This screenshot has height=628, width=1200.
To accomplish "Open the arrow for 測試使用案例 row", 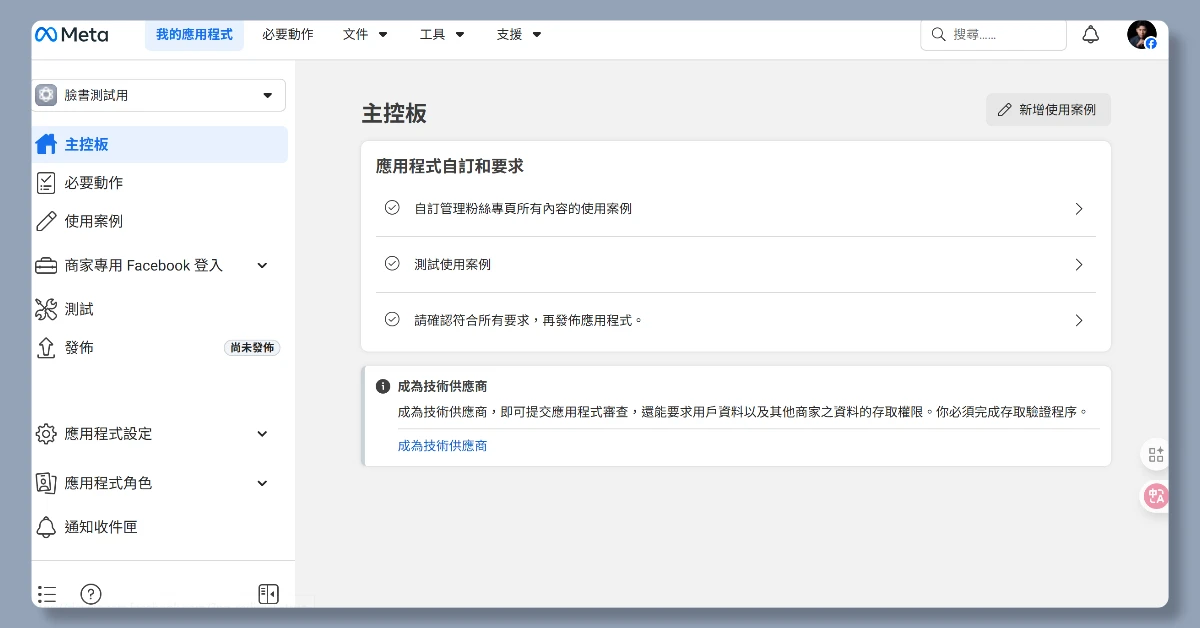I will 1079,265.
